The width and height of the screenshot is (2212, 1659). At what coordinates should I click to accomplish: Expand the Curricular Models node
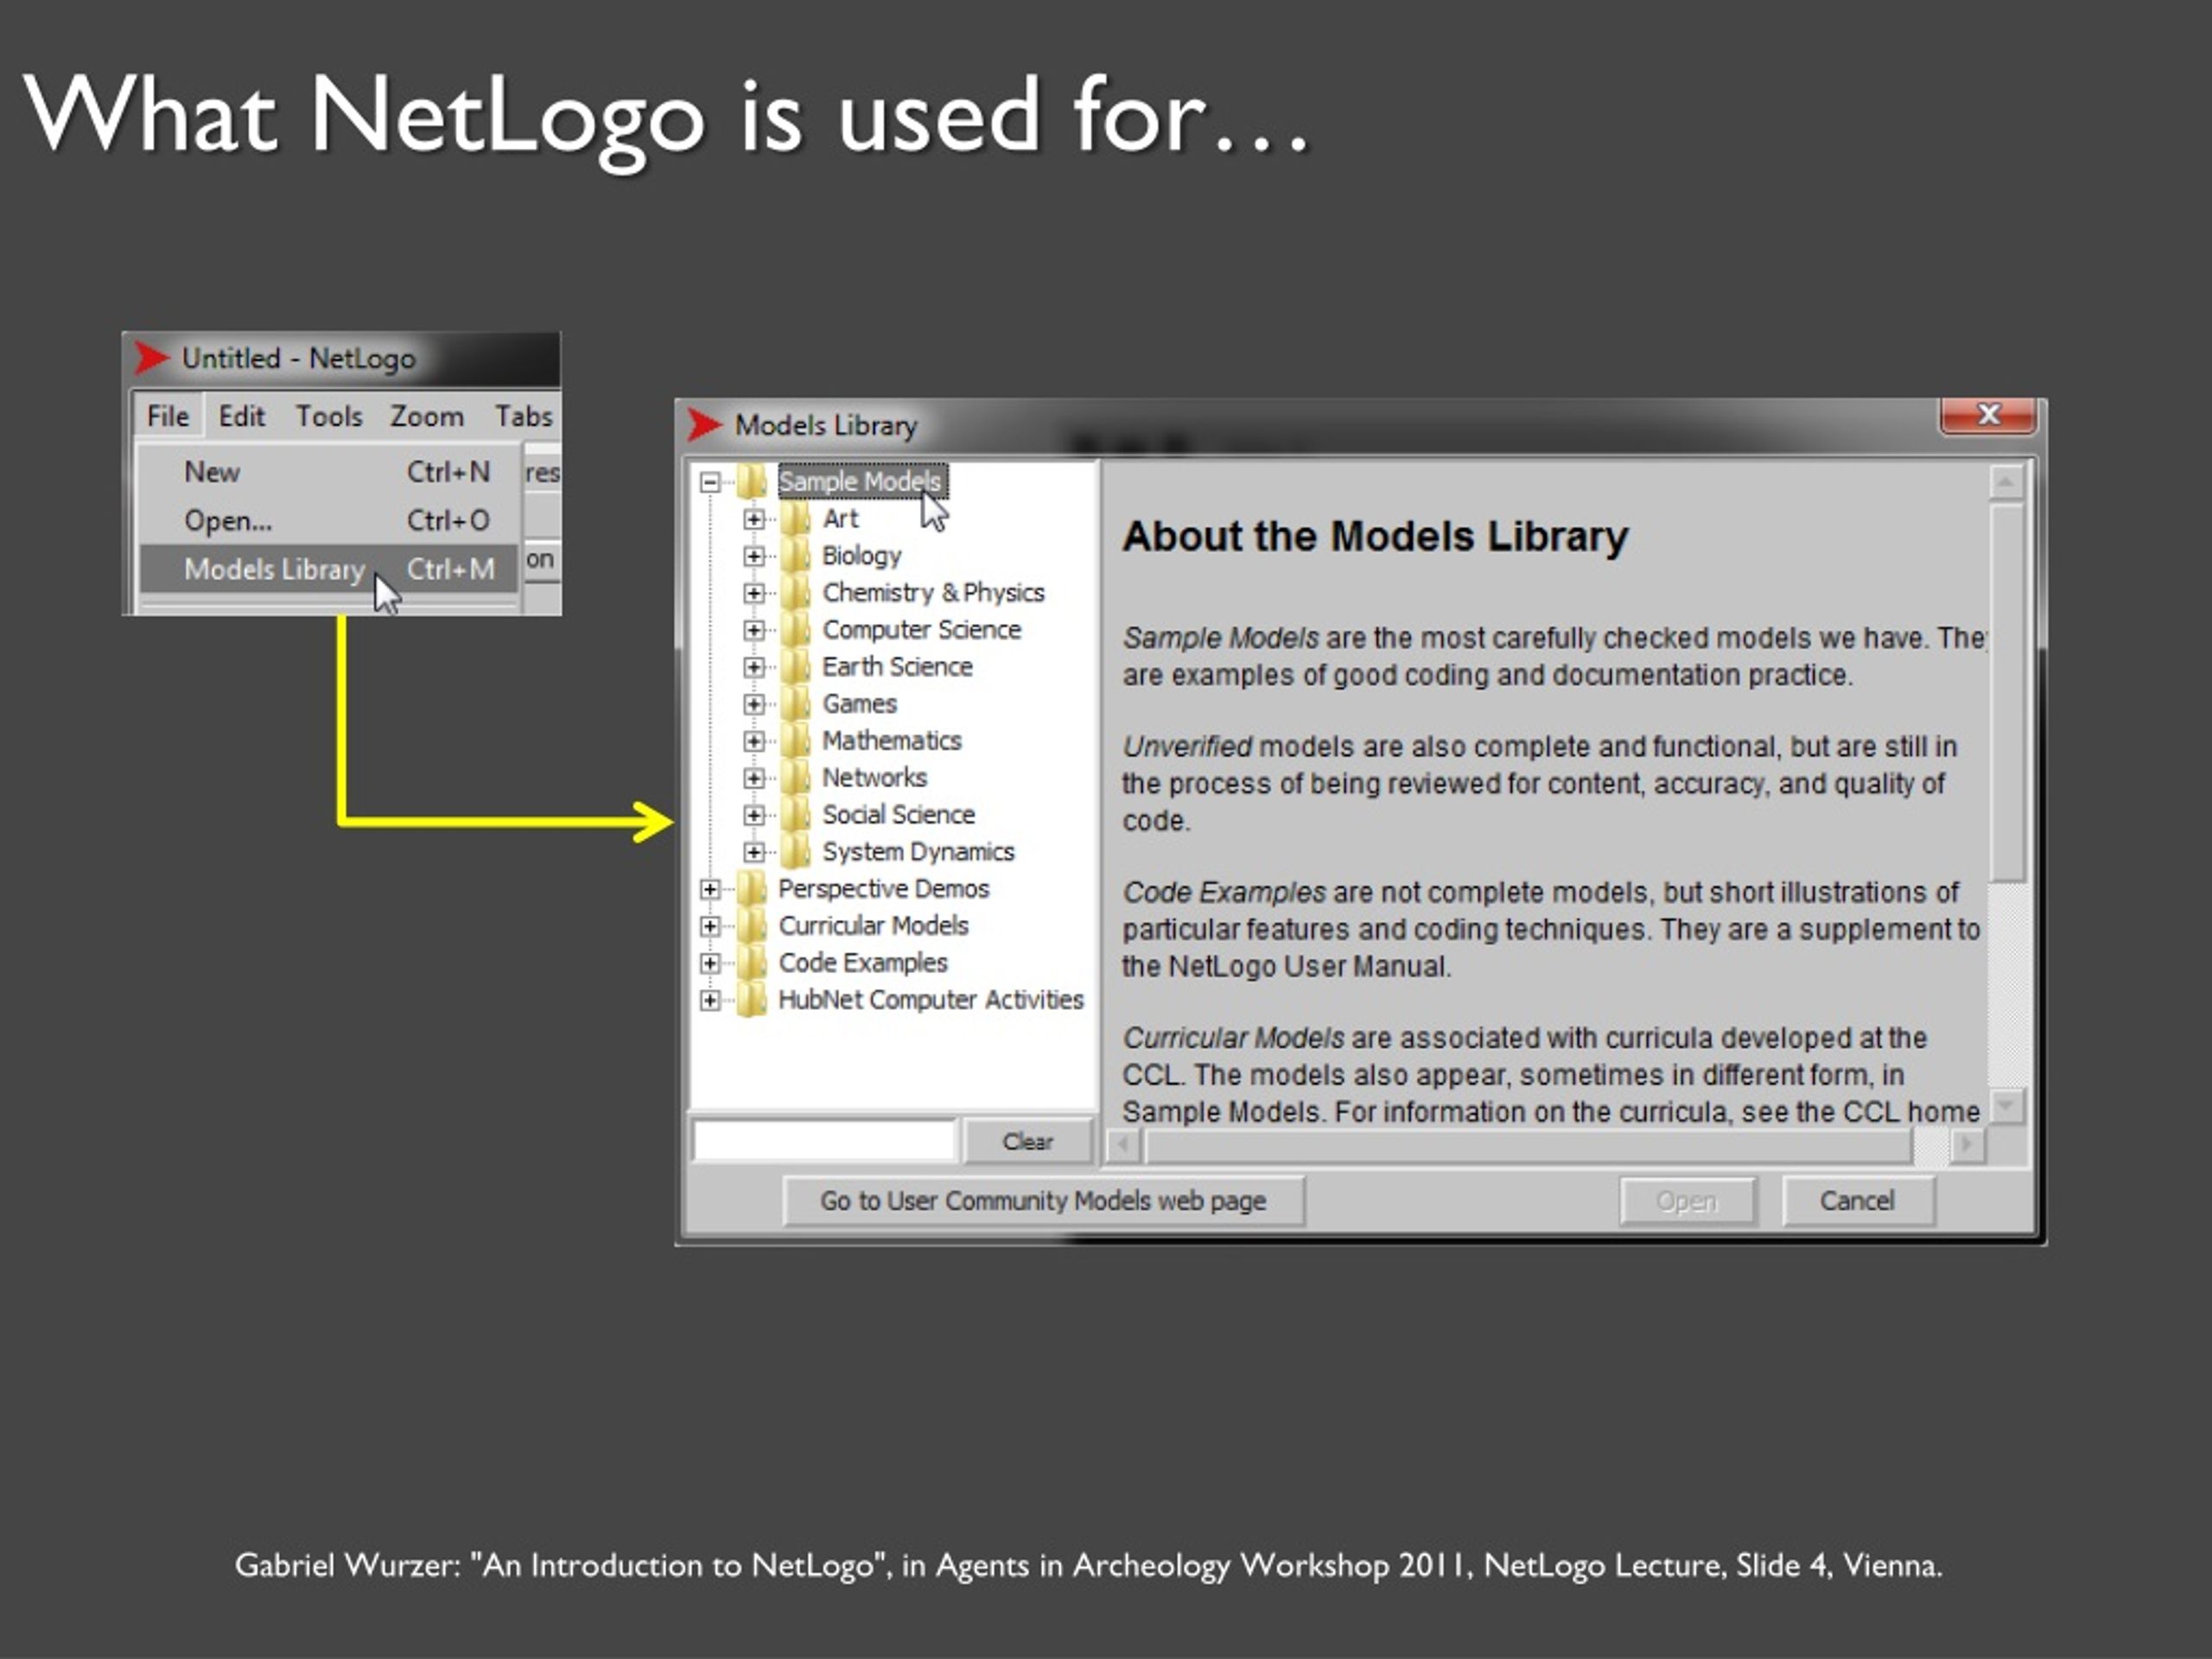tap(710, 926)
